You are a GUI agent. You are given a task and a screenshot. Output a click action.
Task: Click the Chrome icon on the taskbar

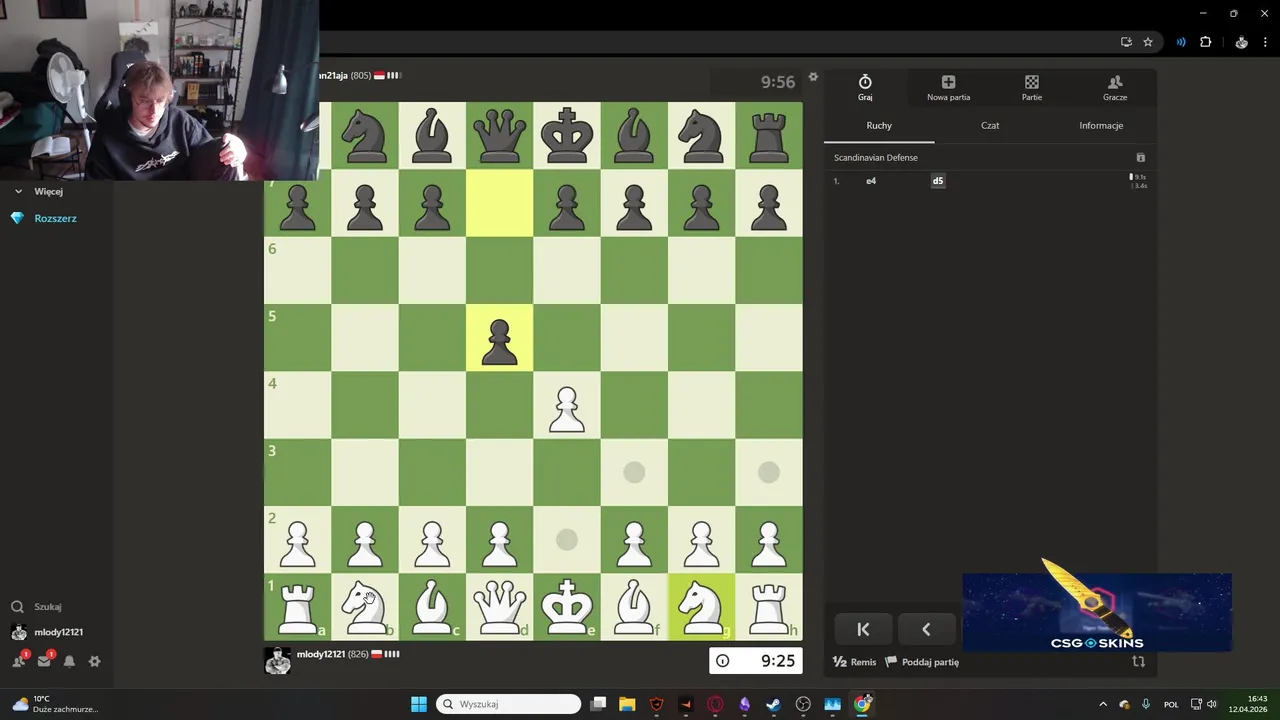pyautogui.click(x=862, y=704)
